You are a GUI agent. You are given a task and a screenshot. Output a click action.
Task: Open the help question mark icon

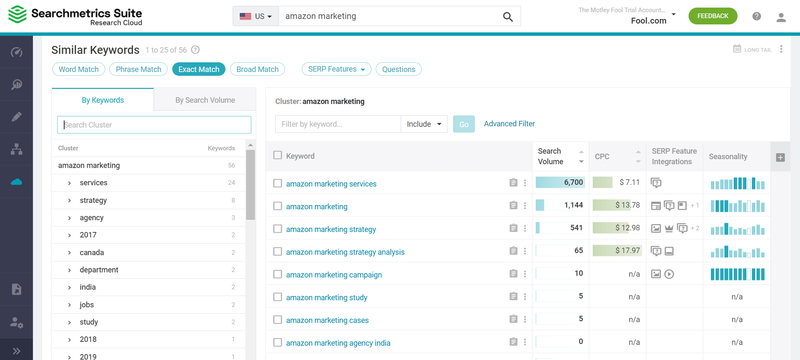[757, 16]
